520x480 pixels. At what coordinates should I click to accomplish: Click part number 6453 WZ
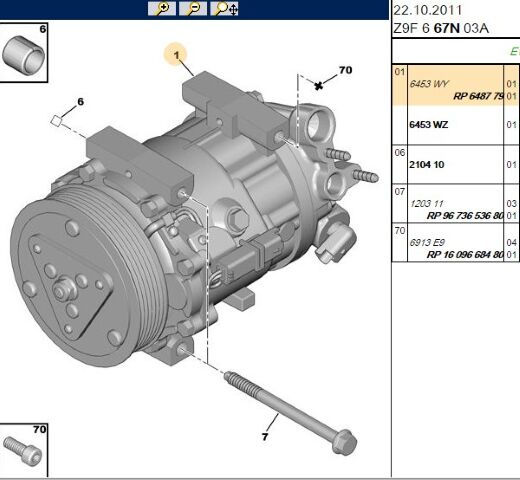[x=428, y=125]
